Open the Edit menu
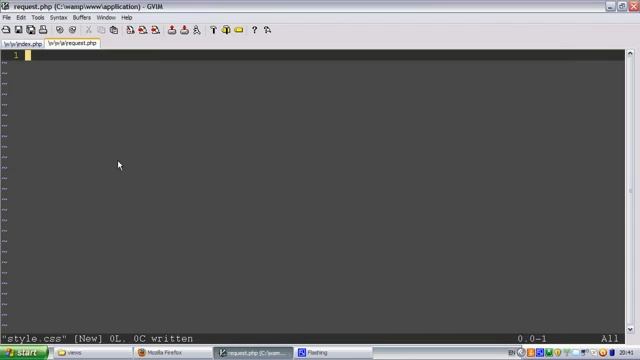Screen dimensions: 640x360 (x=21, y=18)
